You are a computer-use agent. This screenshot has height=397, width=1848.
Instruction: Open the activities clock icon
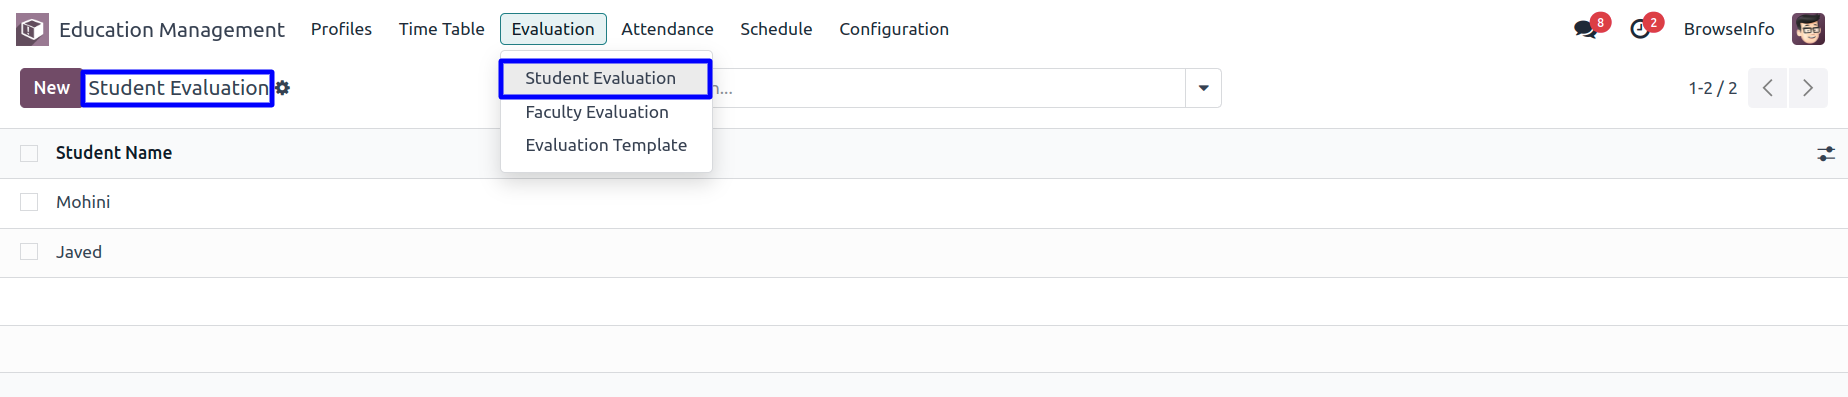point(1640,29)
